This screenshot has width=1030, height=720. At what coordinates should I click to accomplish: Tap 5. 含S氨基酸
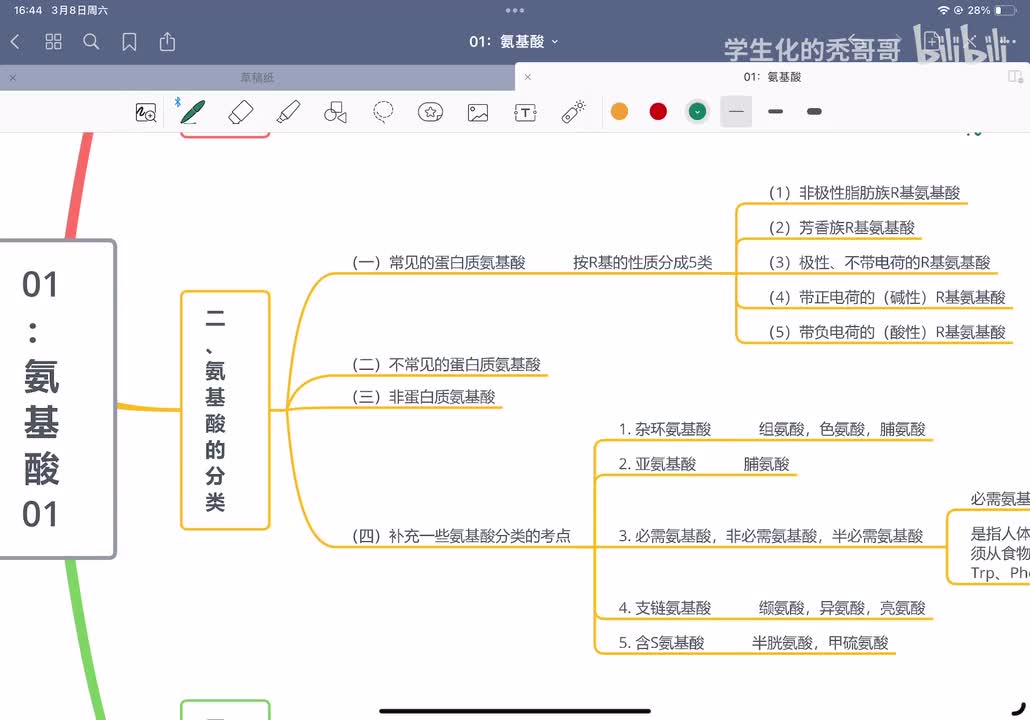click(x=661, y=643)
